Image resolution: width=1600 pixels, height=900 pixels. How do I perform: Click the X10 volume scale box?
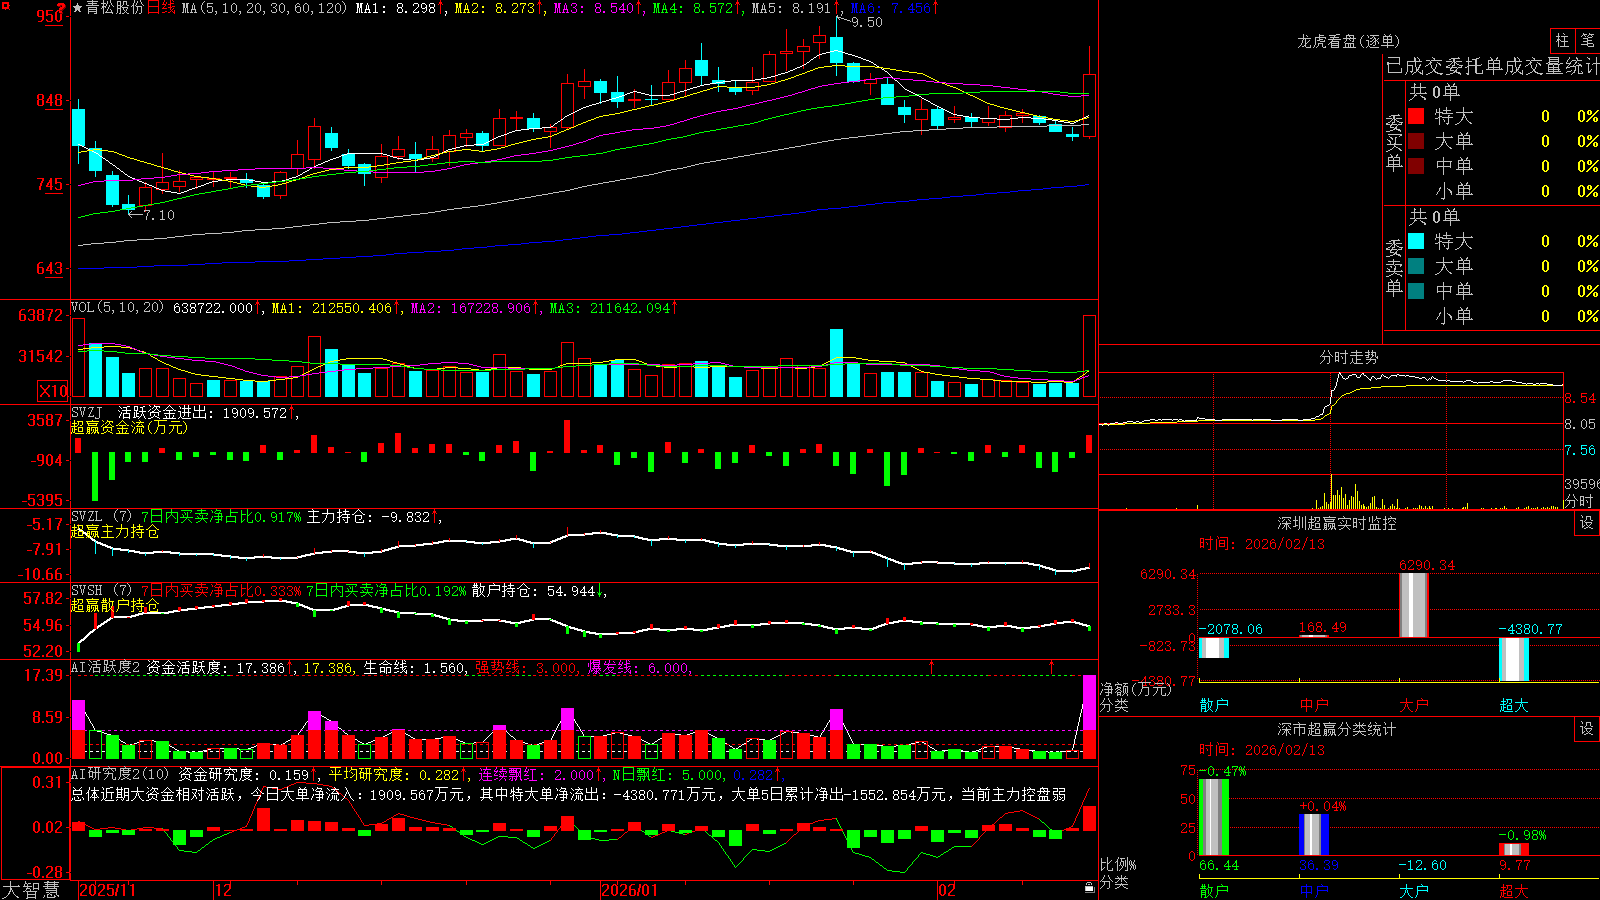coord(53,391)
